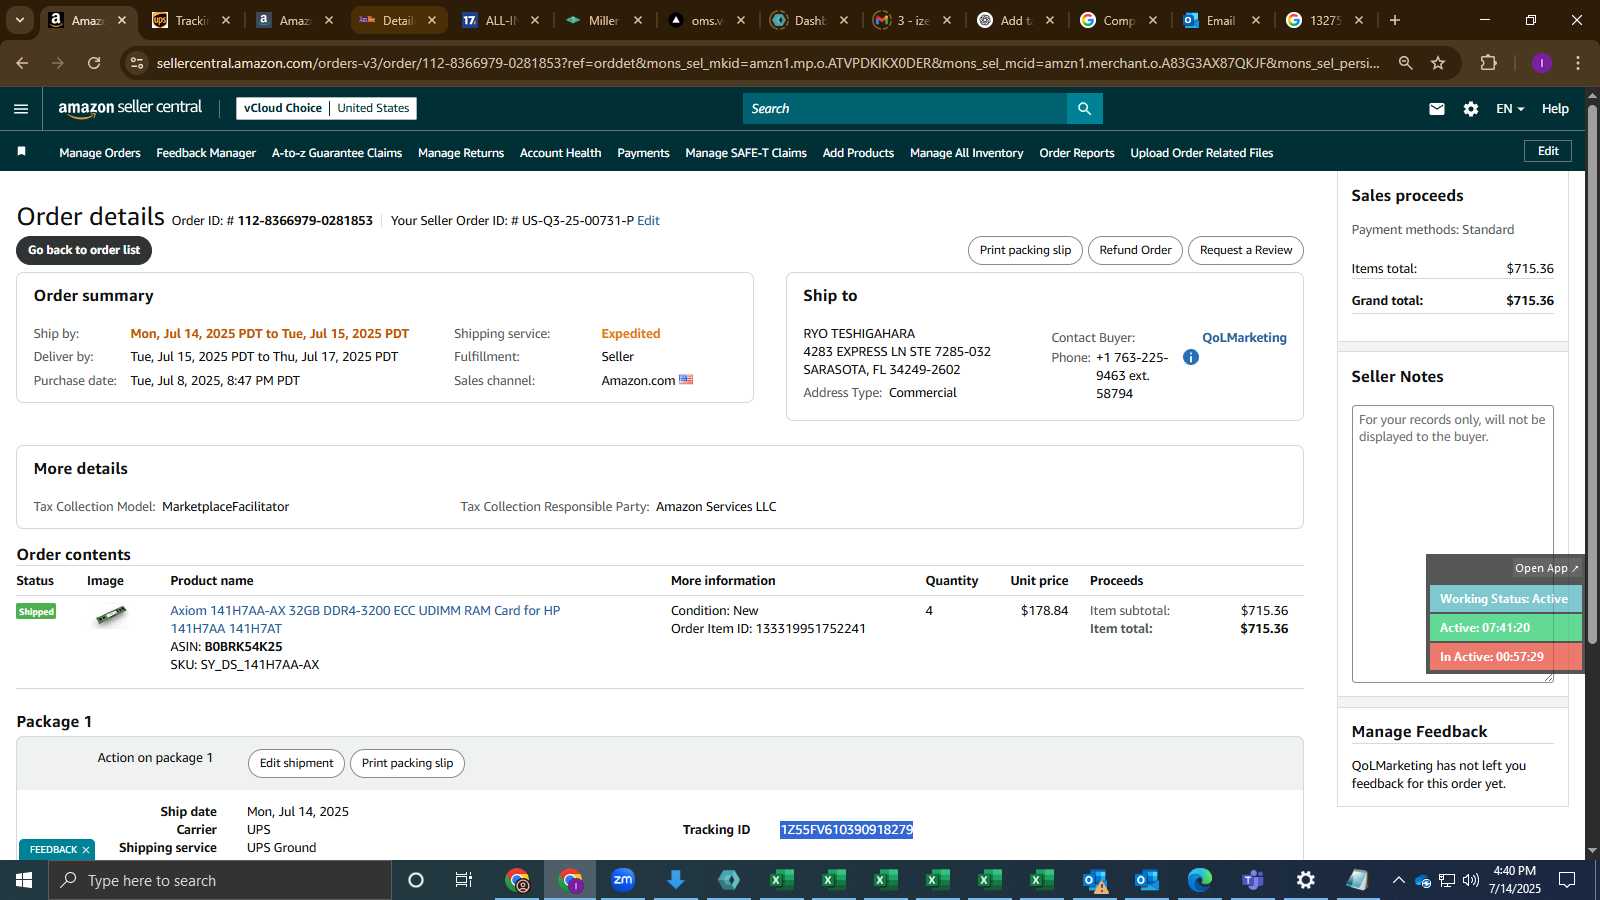The width and height of the screenshot is (1600, 900).
Task: Bookmark this page with star icon
Action: click(1438, 63)
